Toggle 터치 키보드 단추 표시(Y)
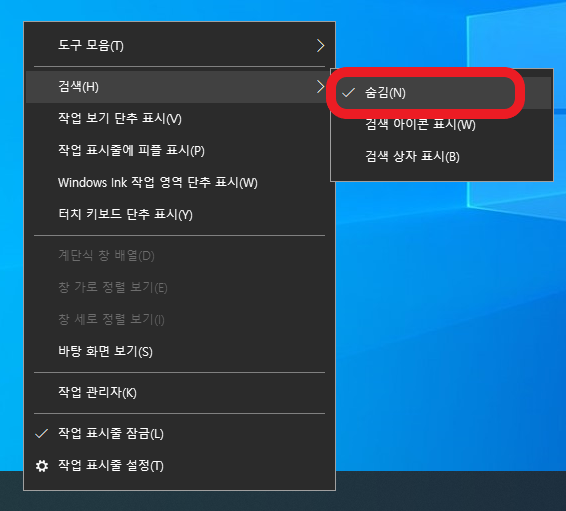The width and height of the screenshot is (566, 511). (179, 214)
